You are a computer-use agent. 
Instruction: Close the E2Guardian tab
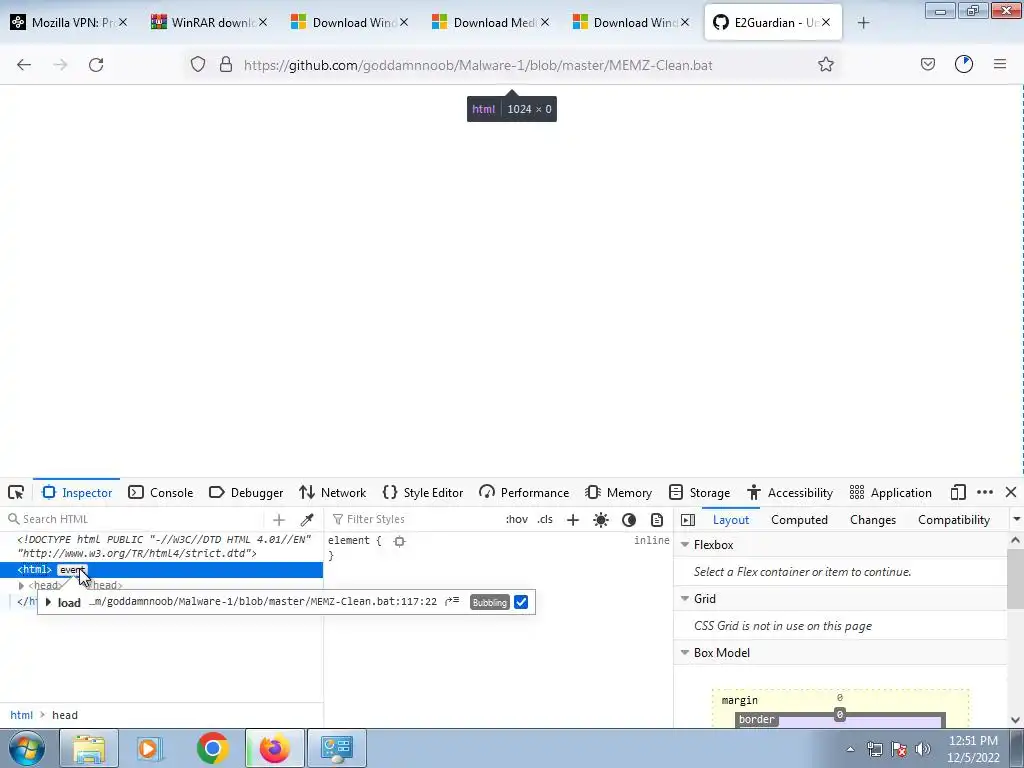[826, 22]
